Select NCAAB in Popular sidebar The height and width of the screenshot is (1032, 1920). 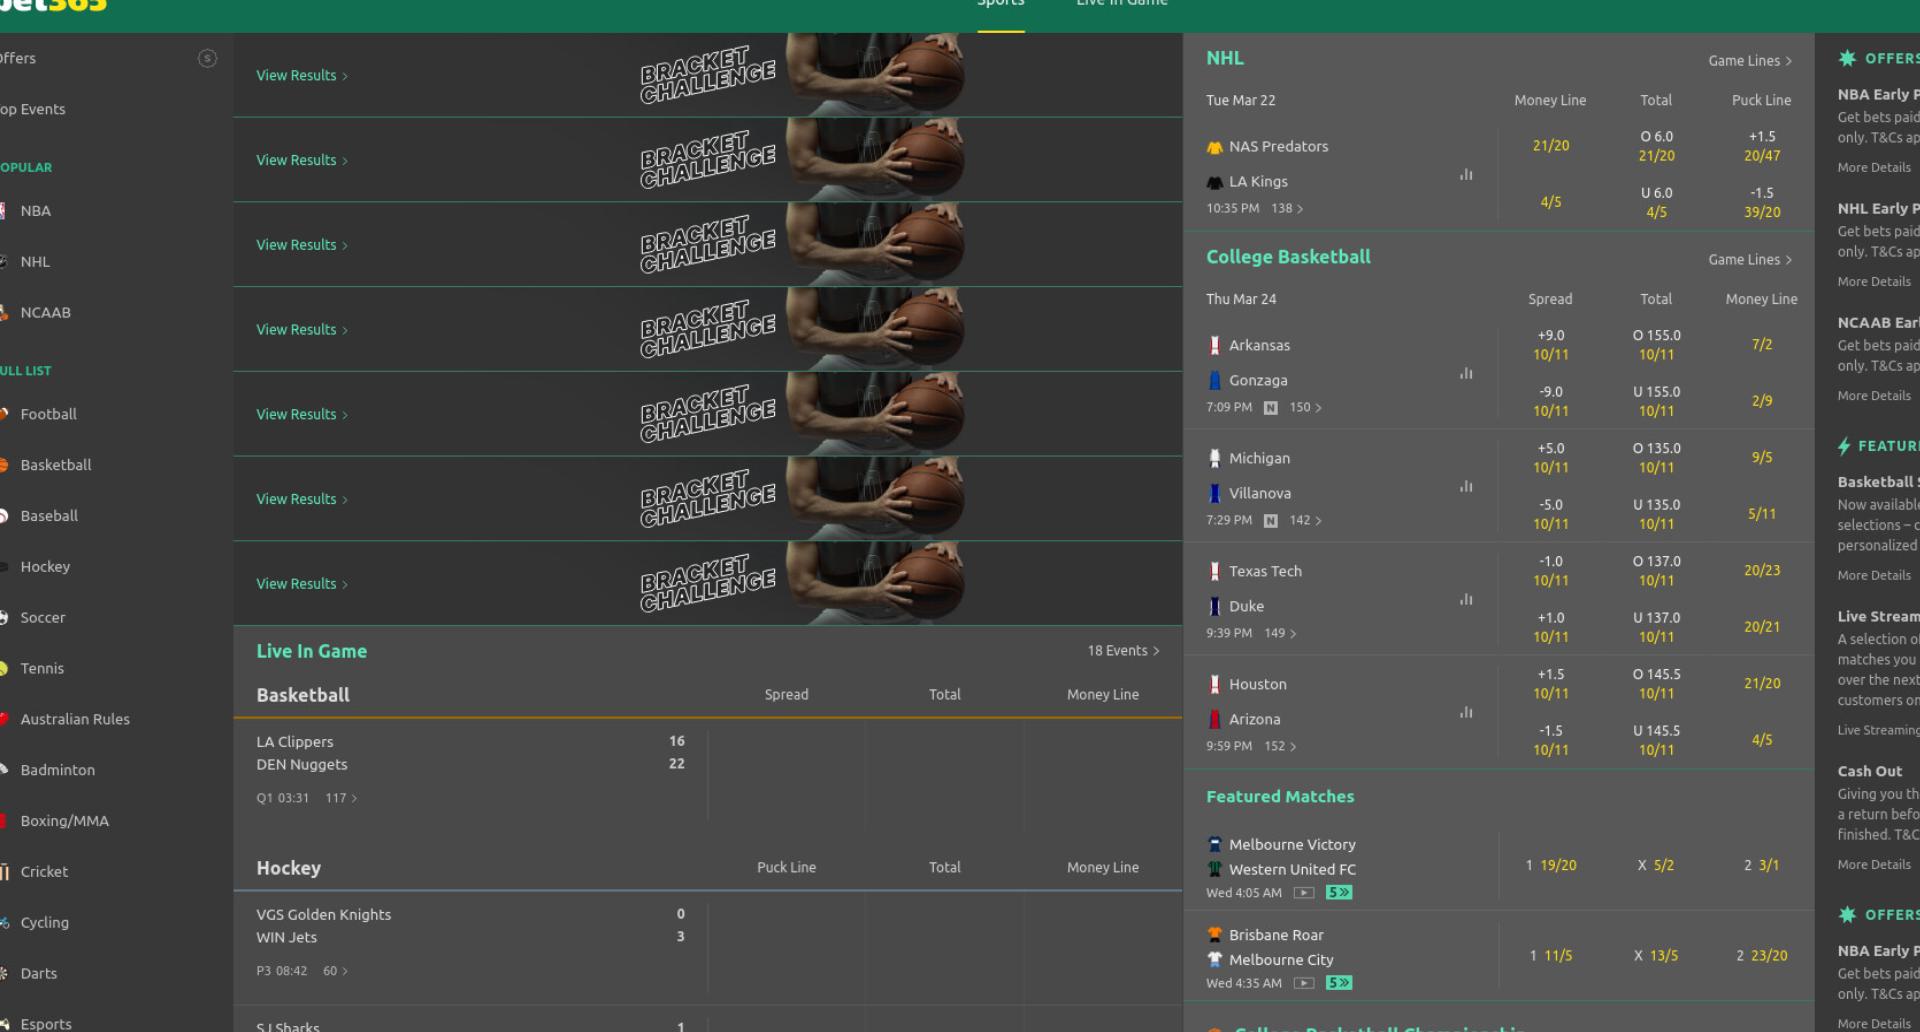pyautogui.click(x=46, y=313)
